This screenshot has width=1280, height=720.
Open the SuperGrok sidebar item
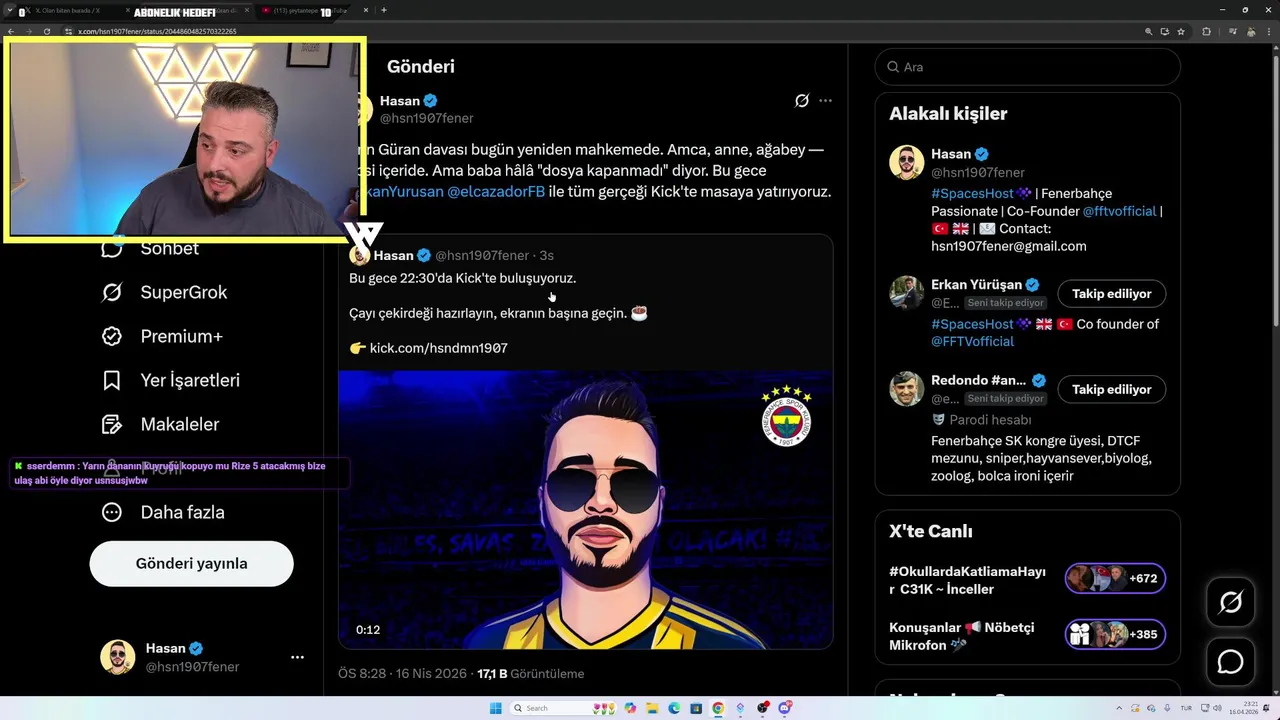[165, 292]
